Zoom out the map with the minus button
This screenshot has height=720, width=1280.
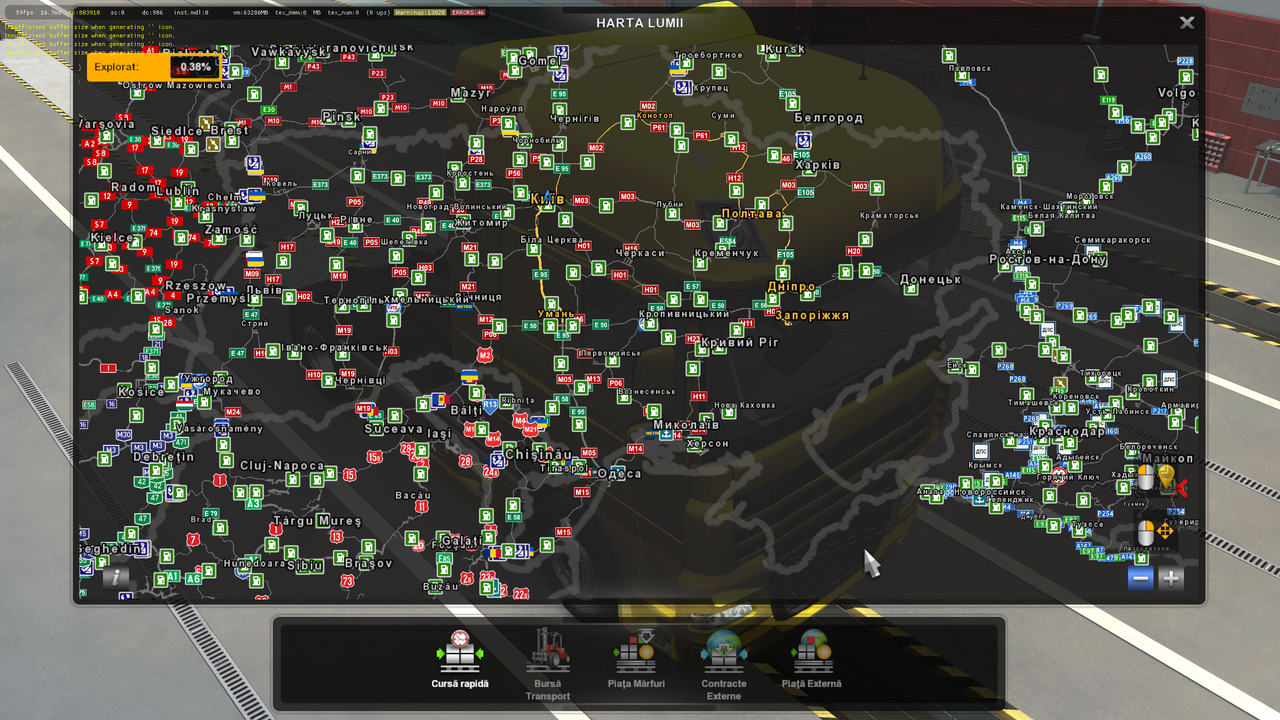coord(1141,578)
